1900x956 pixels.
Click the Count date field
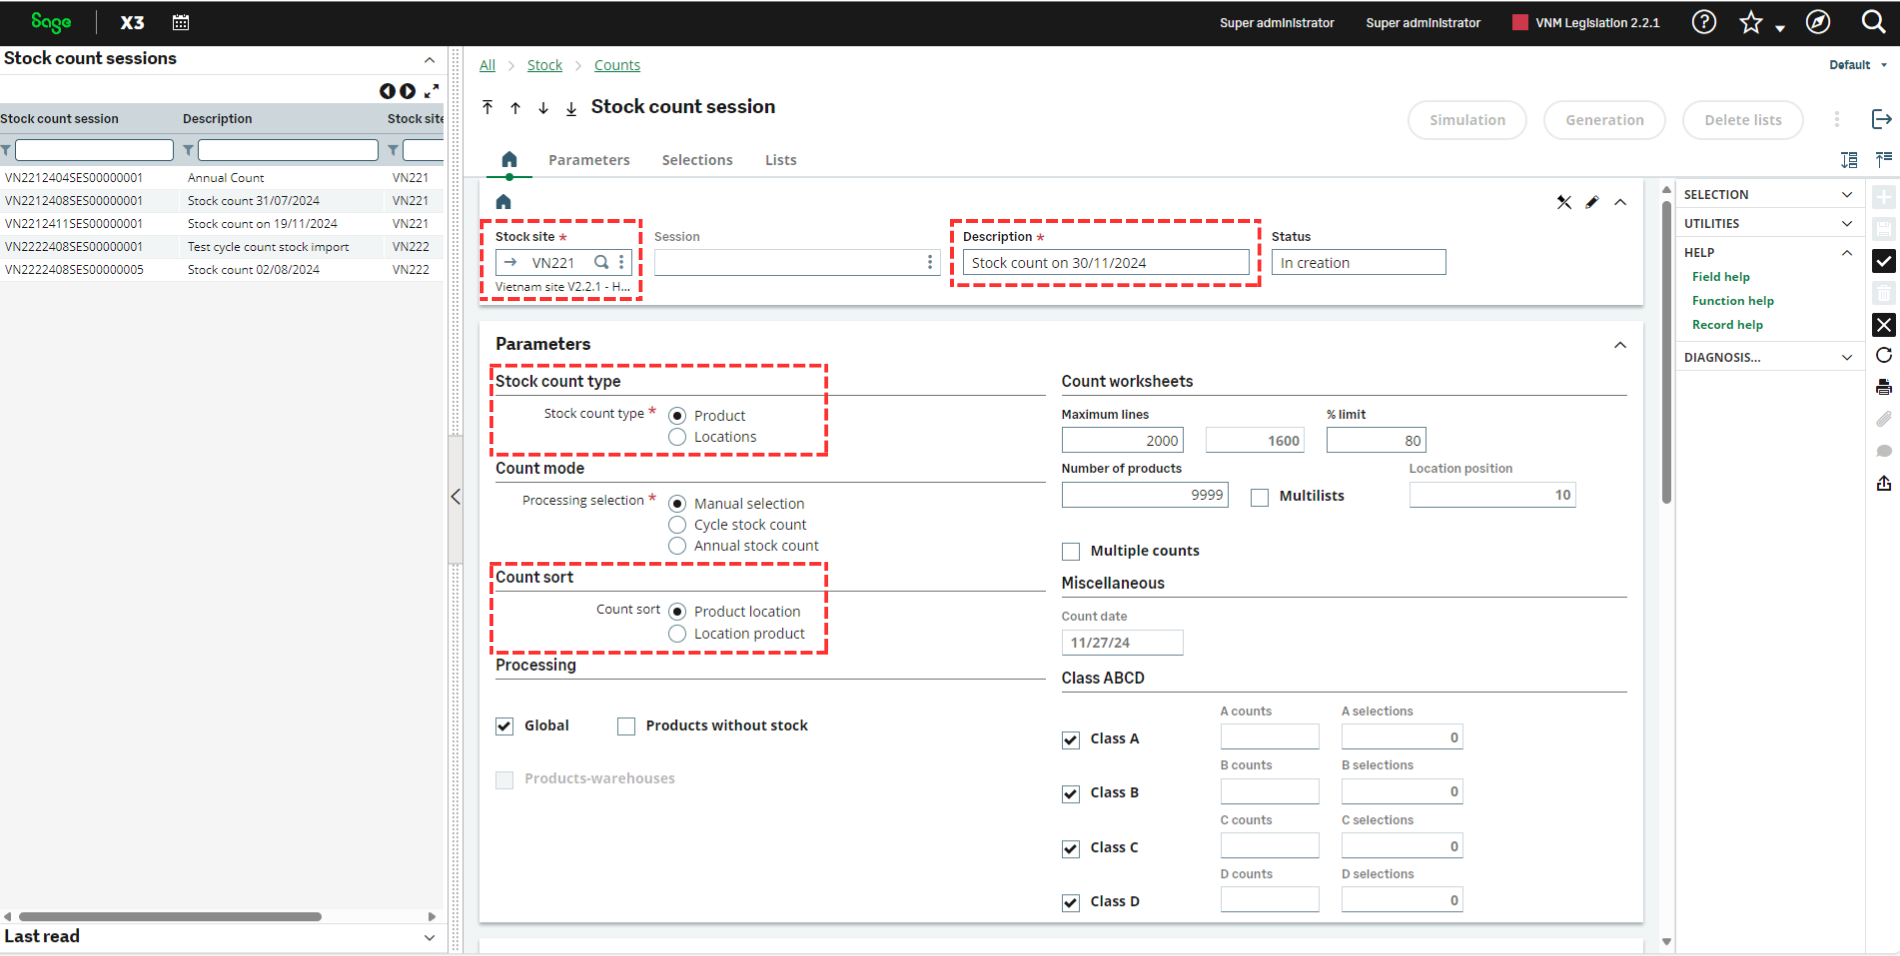(x=1122, y=642)
